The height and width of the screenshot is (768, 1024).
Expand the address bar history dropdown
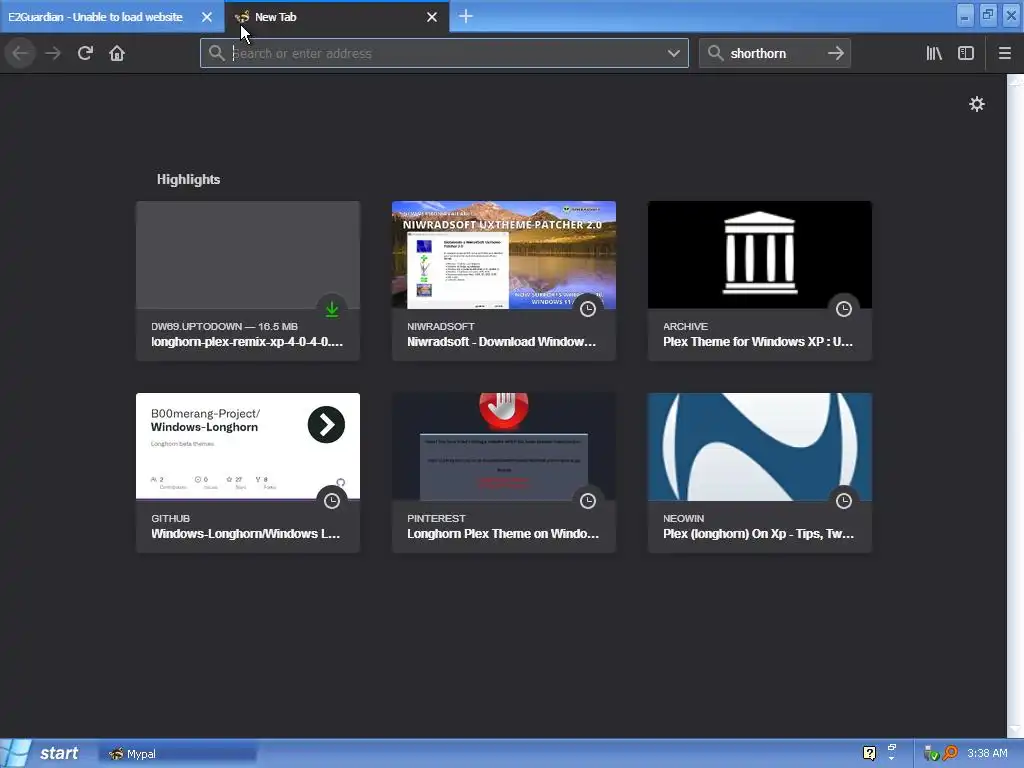[x=673, y=53]
